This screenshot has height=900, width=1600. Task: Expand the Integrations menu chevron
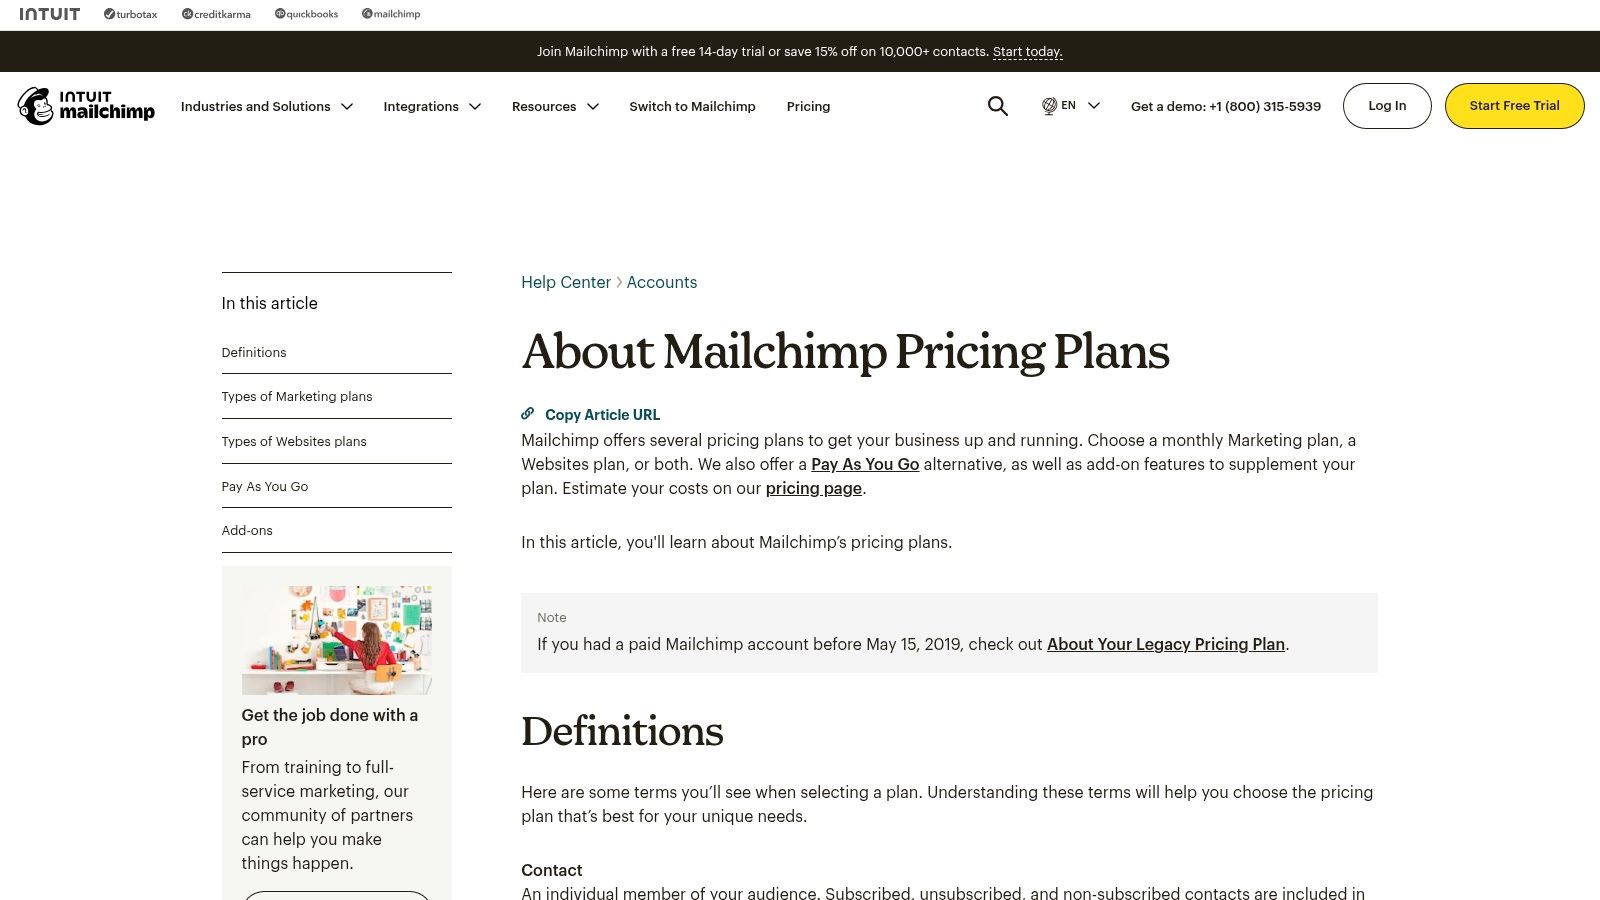click(475, 106)
